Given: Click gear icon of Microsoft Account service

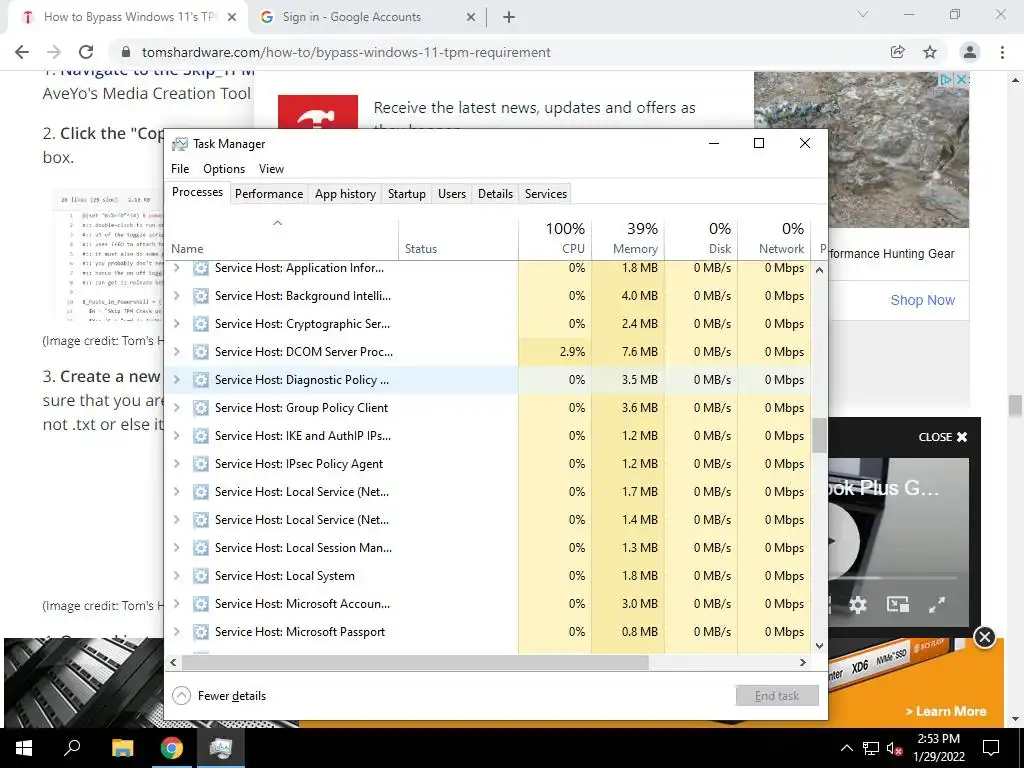Looking at the screenshot, I should (201, 604).
